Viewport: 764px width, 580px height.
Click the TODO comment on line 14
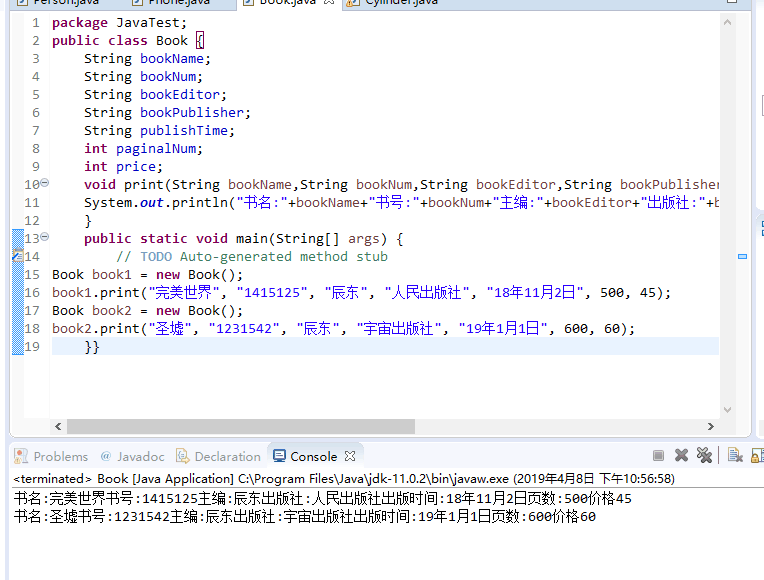(x=252, y=257)
